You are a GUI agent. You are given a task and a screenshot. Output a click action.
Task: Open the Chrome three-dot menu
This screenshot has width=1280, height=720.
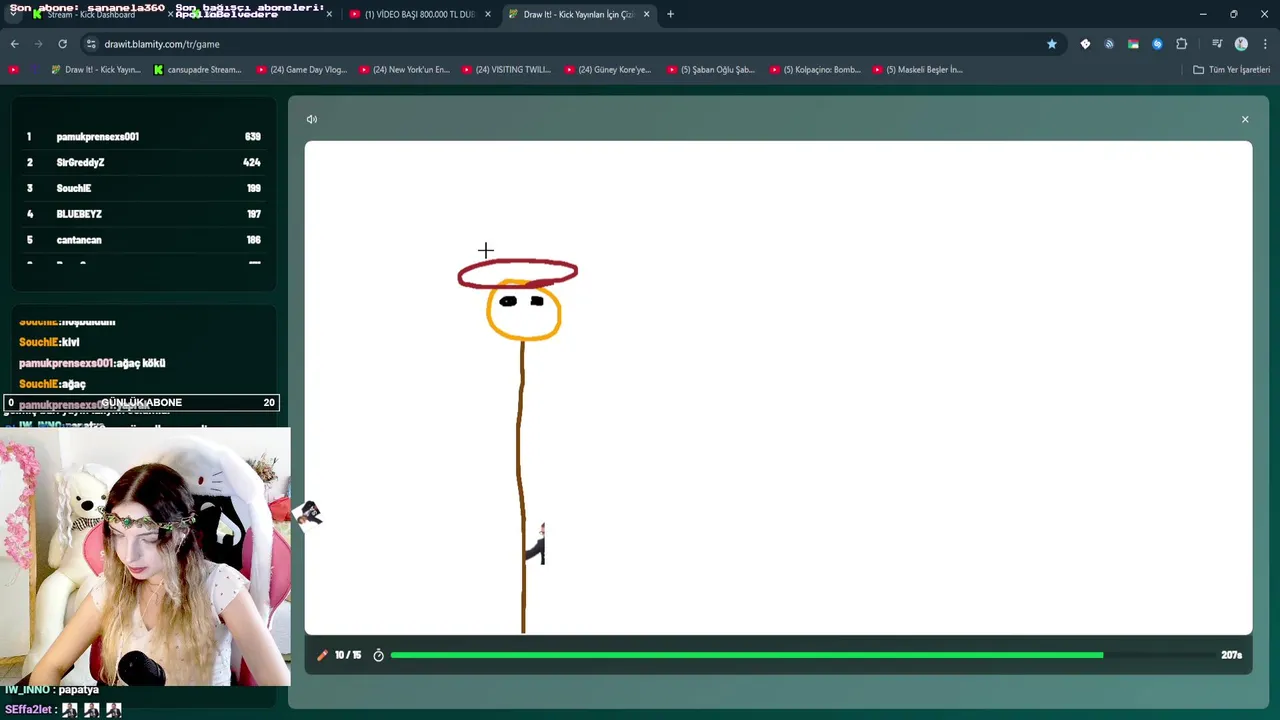[x=1265, y=44]
